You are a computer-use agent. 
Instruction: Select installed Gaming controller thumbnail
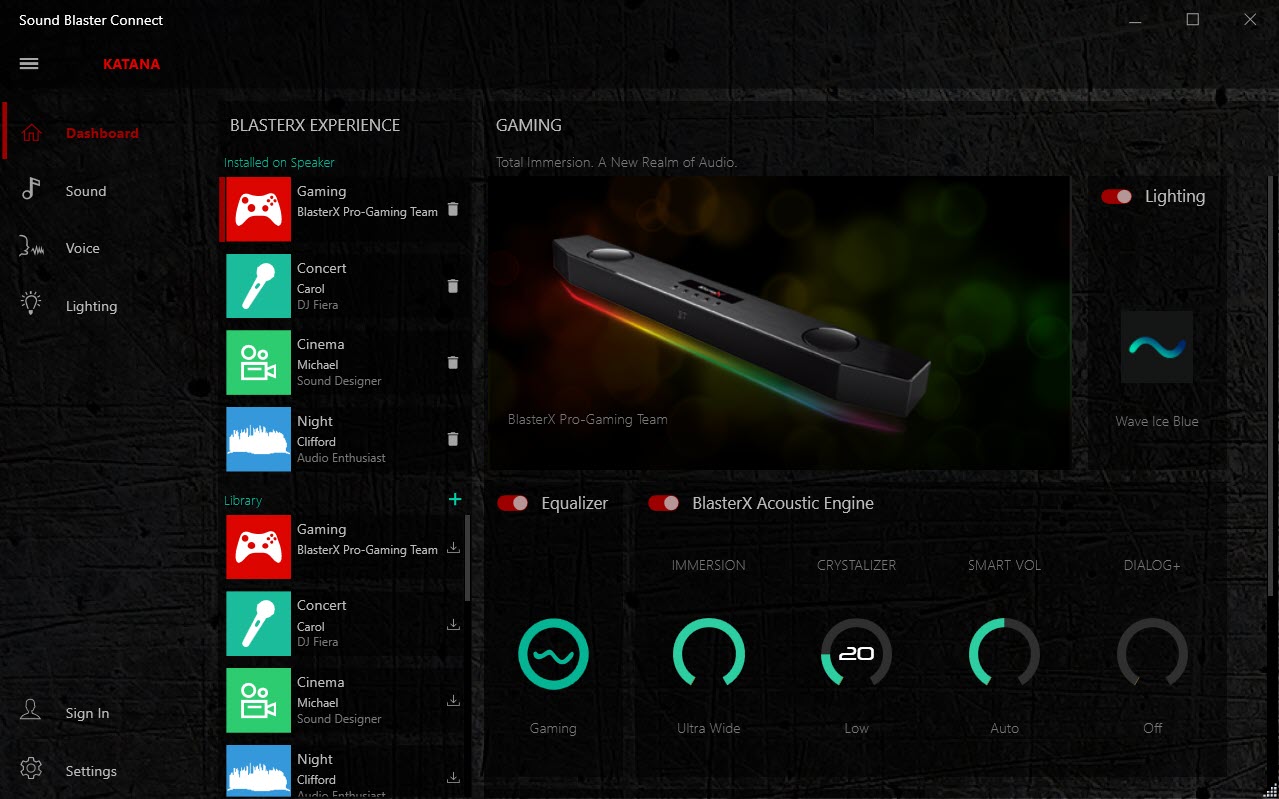click(x=258, y=209)
